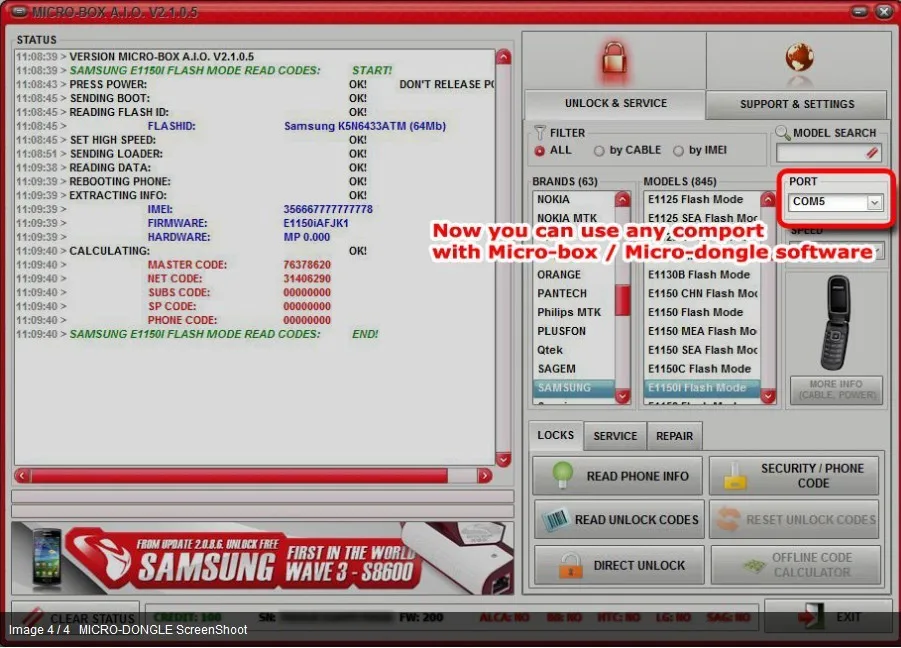
Task: Click the horizontal red scrollbar thumb in the log
Action: click(239, 476)
